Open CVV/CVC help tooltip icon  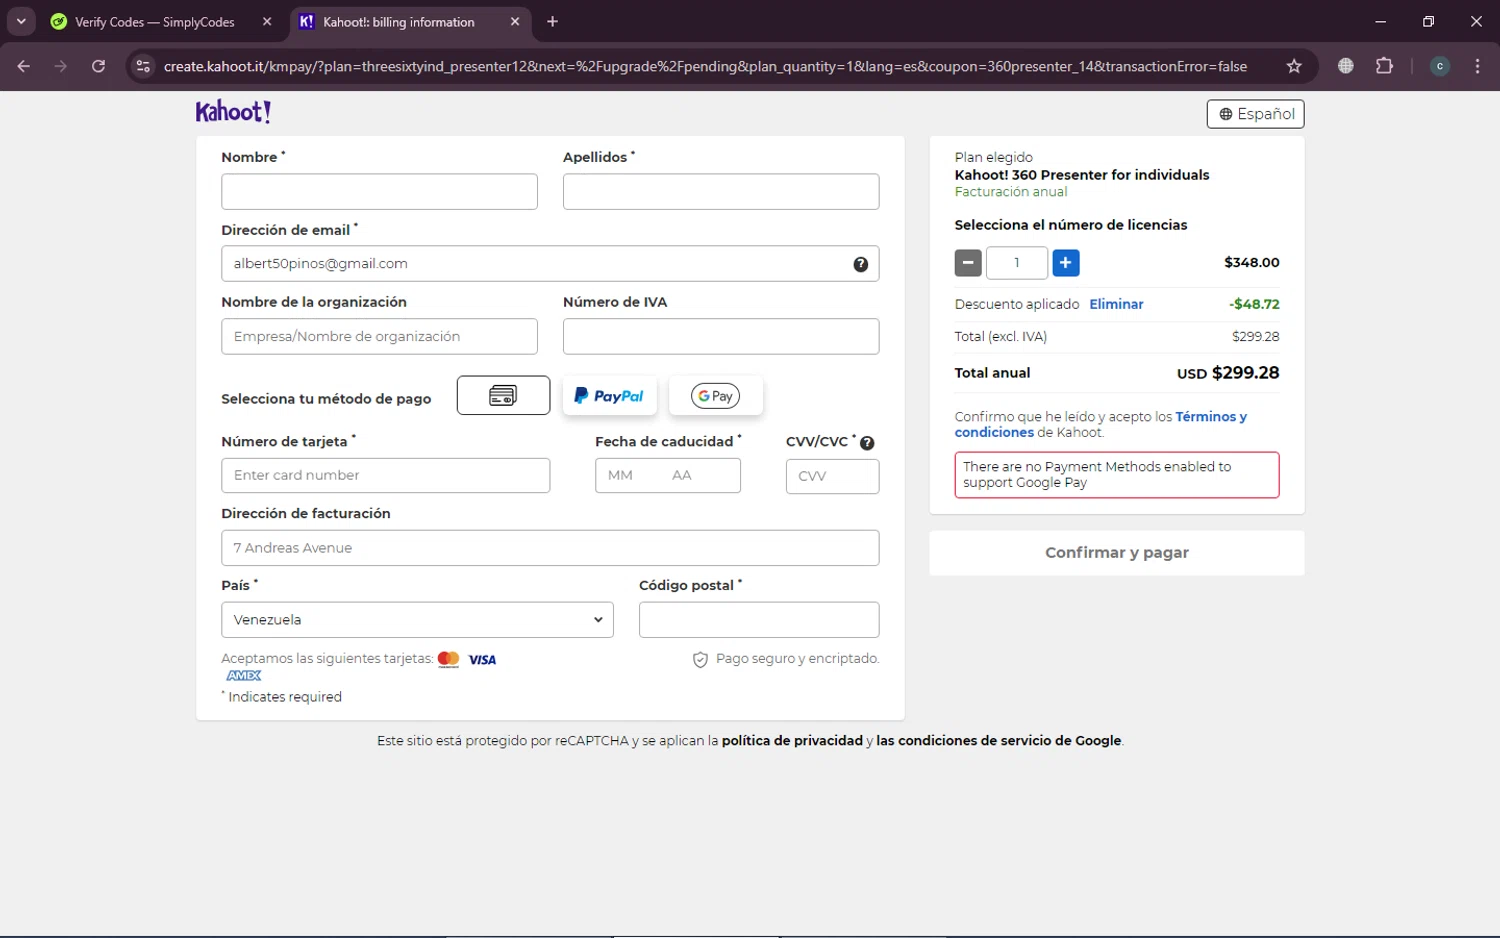867,443
